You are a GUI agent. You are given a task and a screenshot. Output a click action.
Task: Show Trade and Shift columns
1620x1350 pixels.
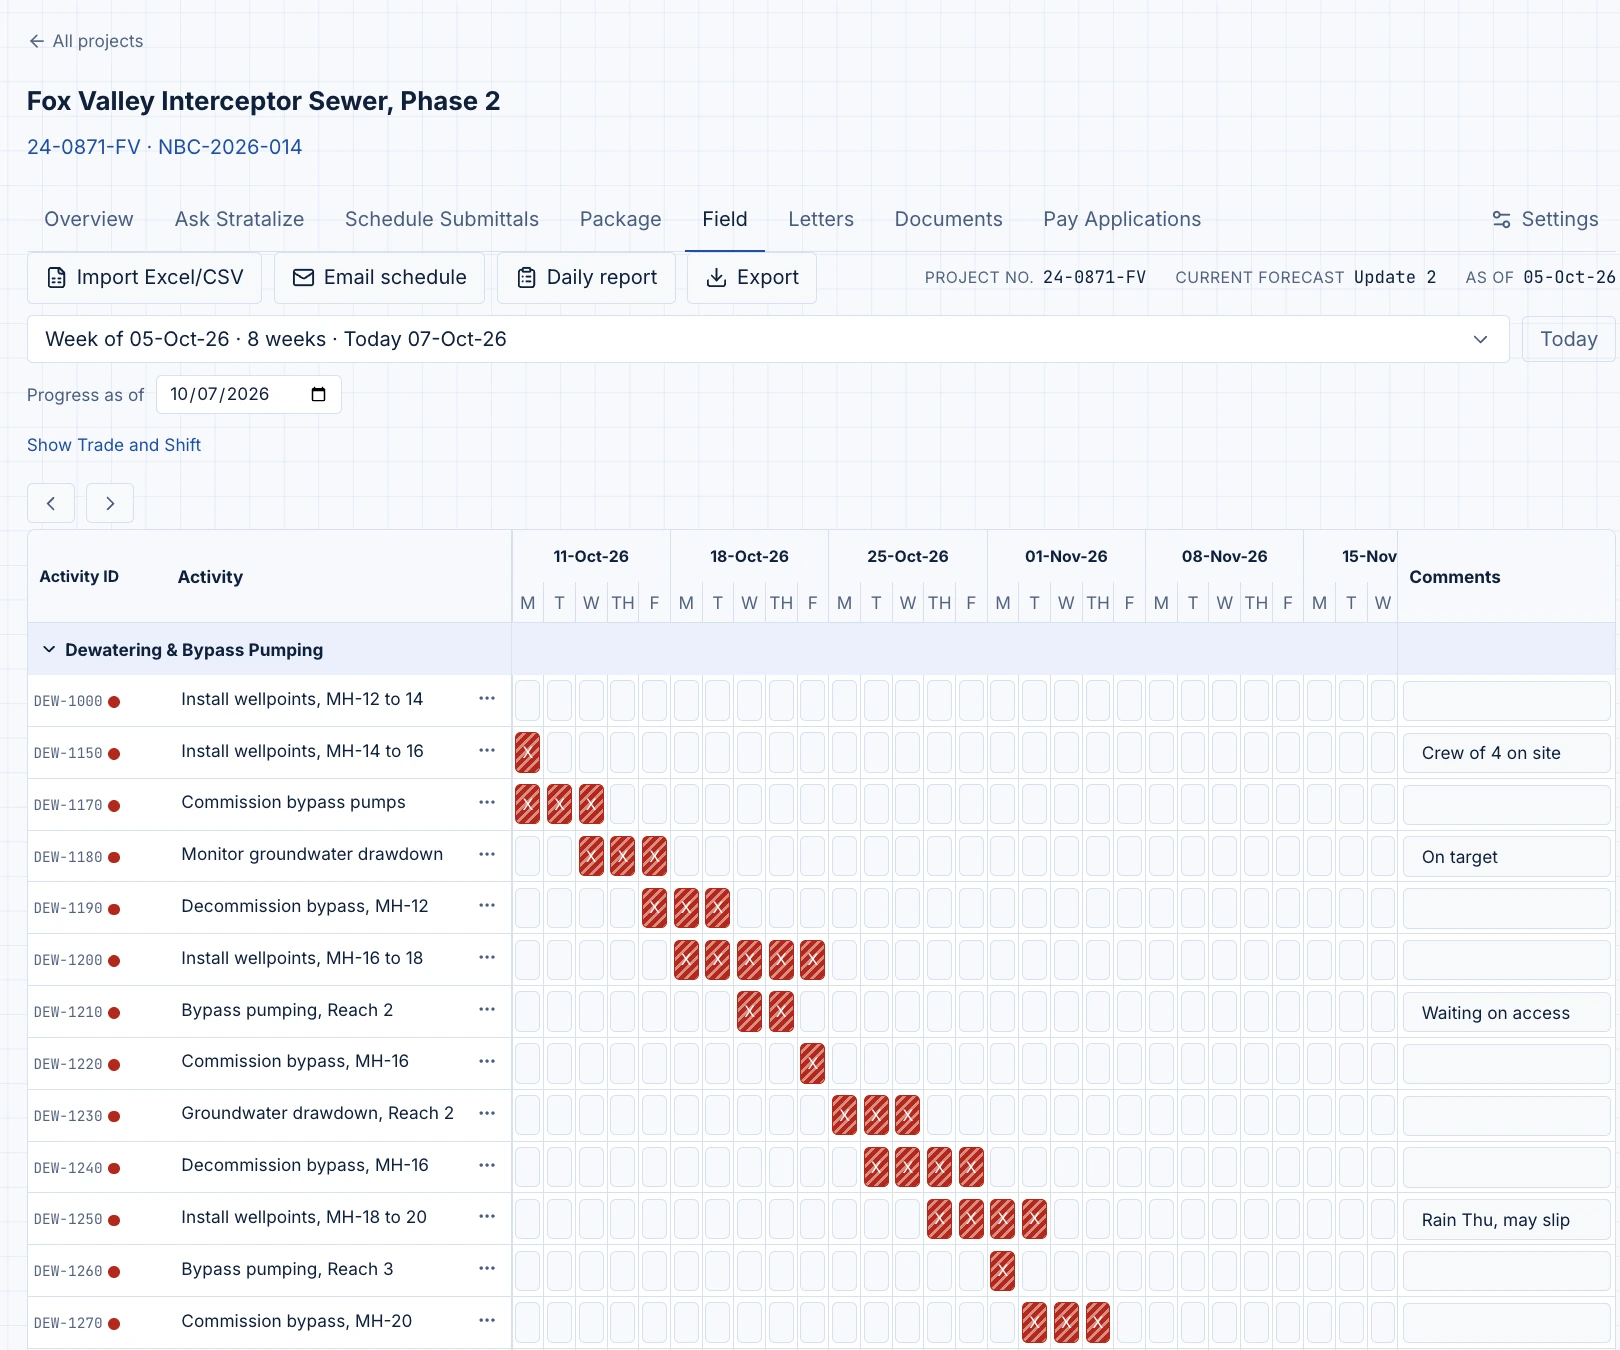tap(114, 445)
